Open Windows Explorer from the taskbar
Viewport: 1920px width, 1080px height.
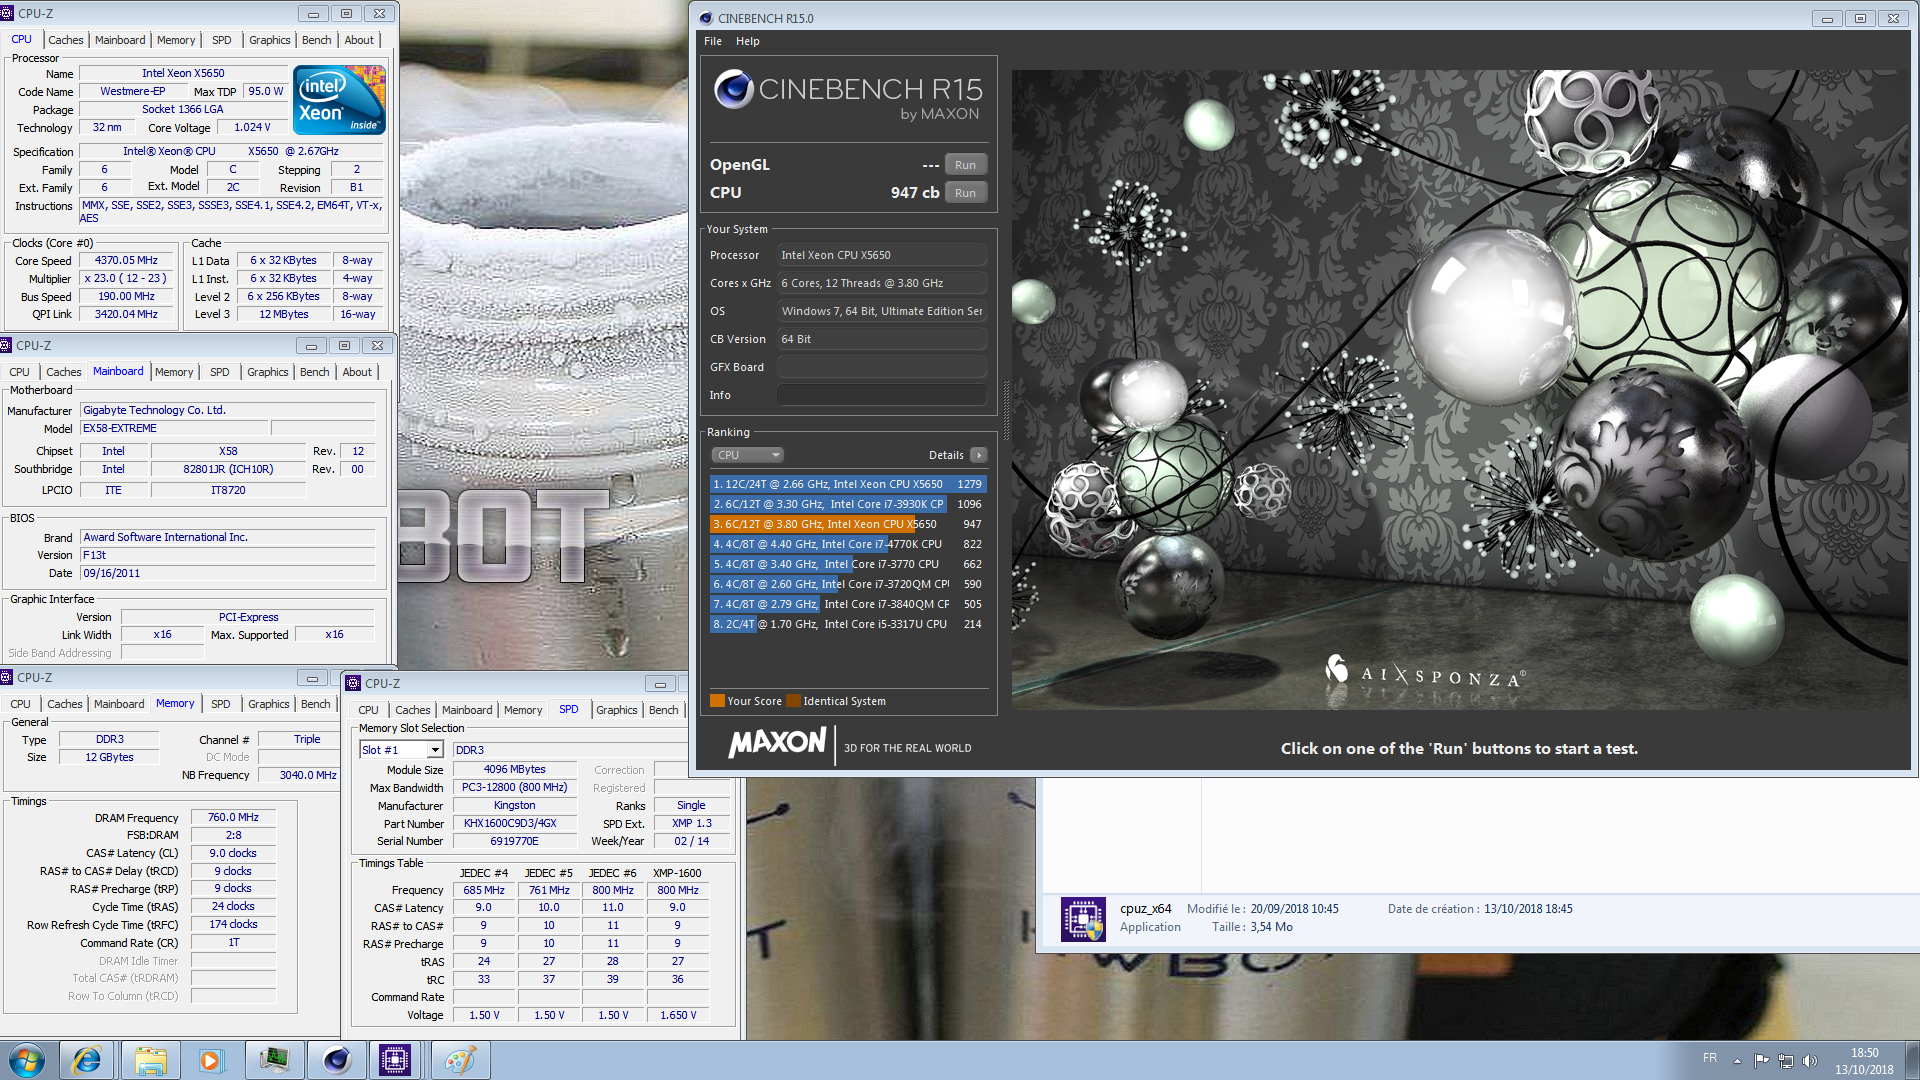(x=150, y=1060)
